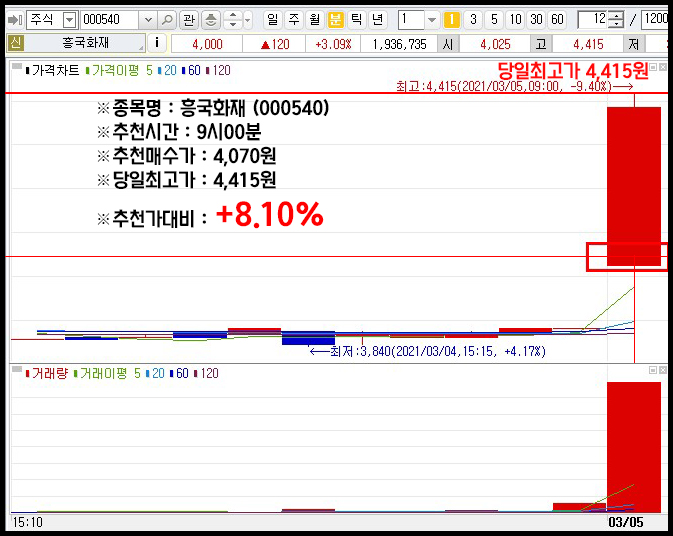The image size is (673, 536).
Task: Click the 저 low price label
Action: click(x=634, y=44)
